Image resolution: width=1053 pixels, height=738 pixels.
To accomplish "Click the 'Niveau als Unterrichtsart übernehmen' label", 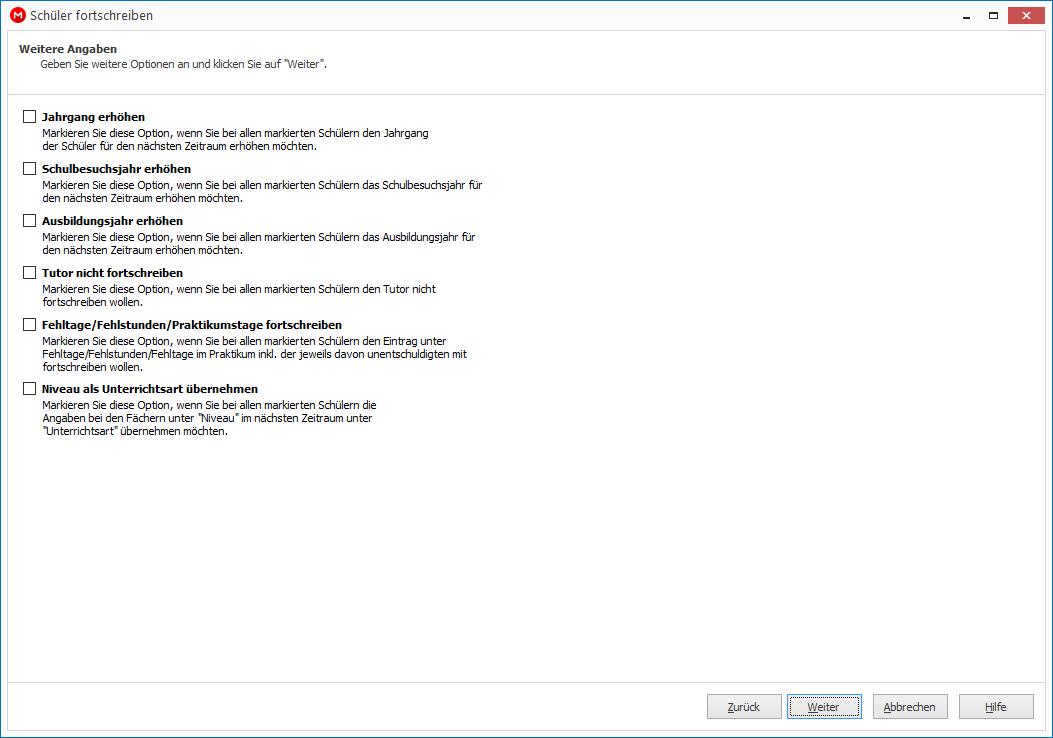I will (150, 389).
